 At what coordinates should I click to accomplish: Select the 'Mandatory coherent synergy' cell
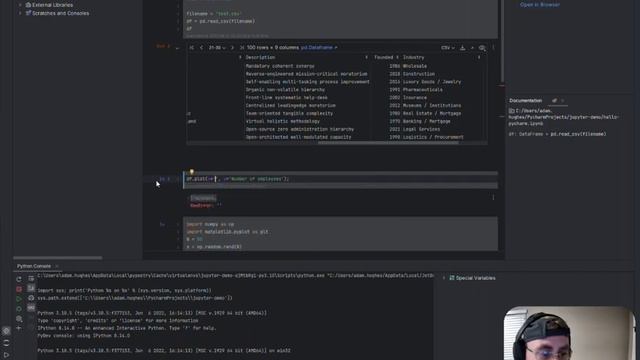tap(280, 66)
